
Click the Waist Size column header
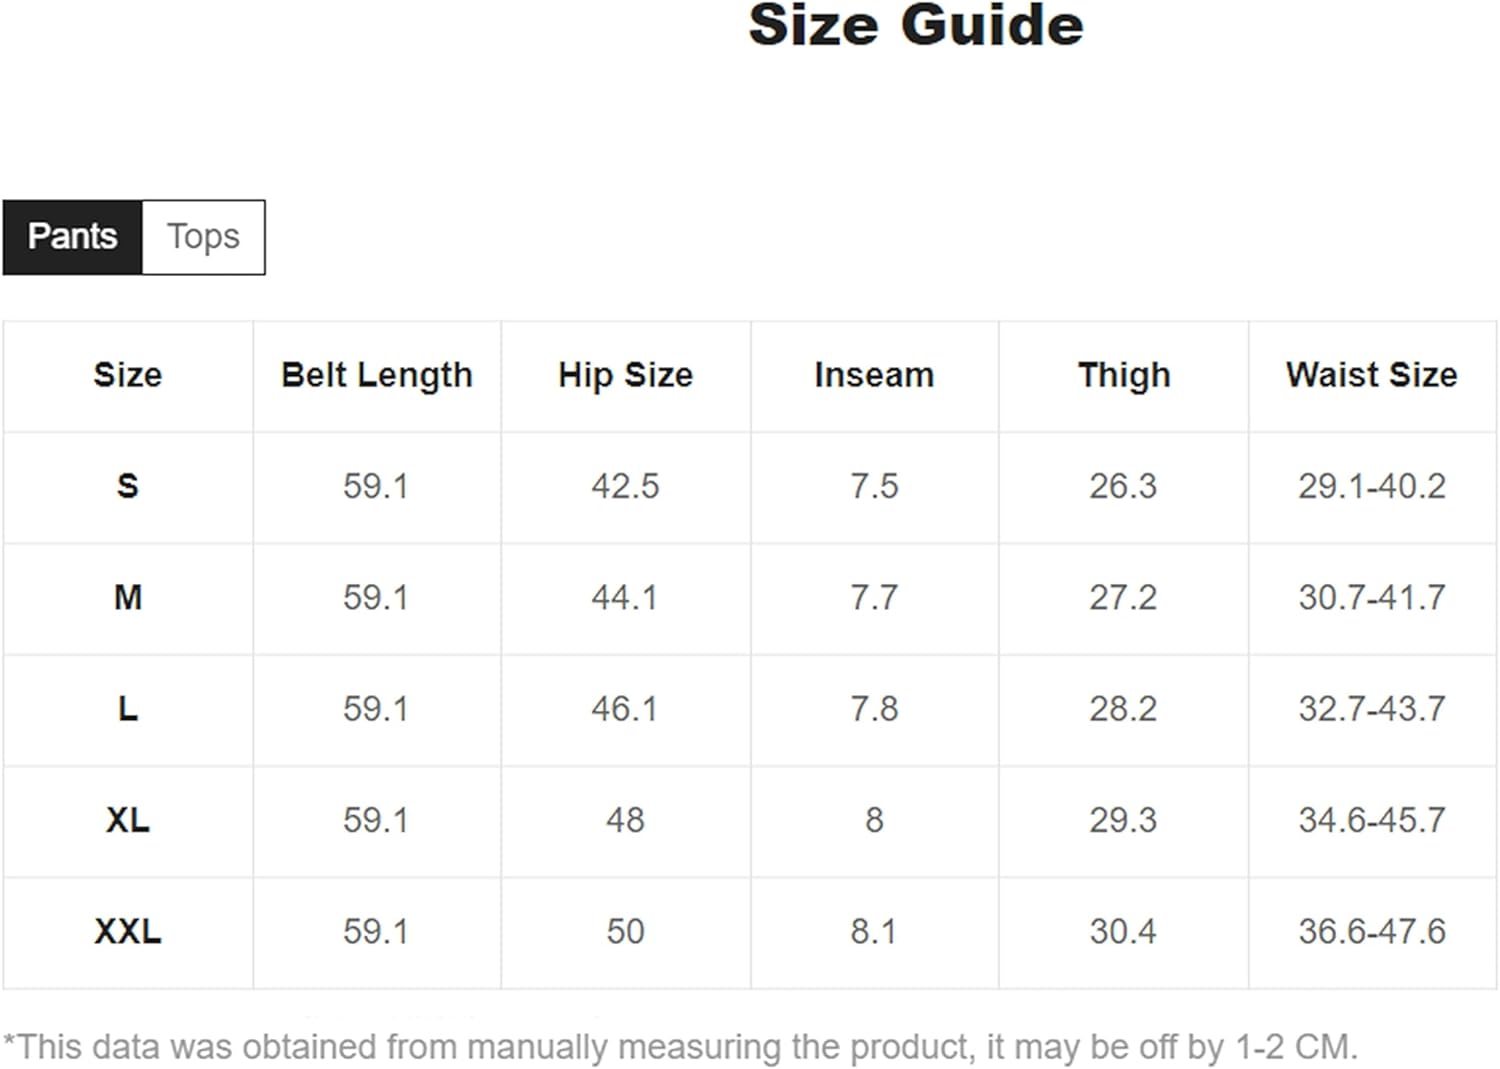pos(1371,375)
